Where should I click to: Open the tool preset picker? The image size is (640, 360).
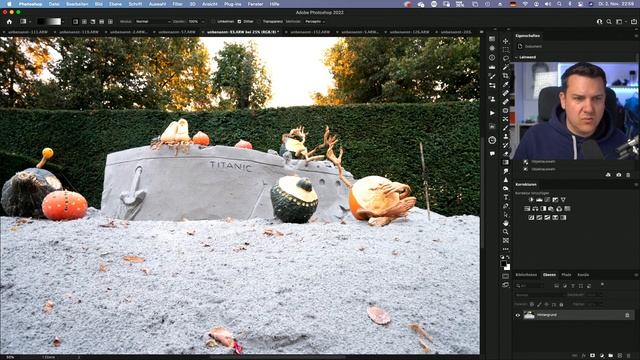(24, 21)
